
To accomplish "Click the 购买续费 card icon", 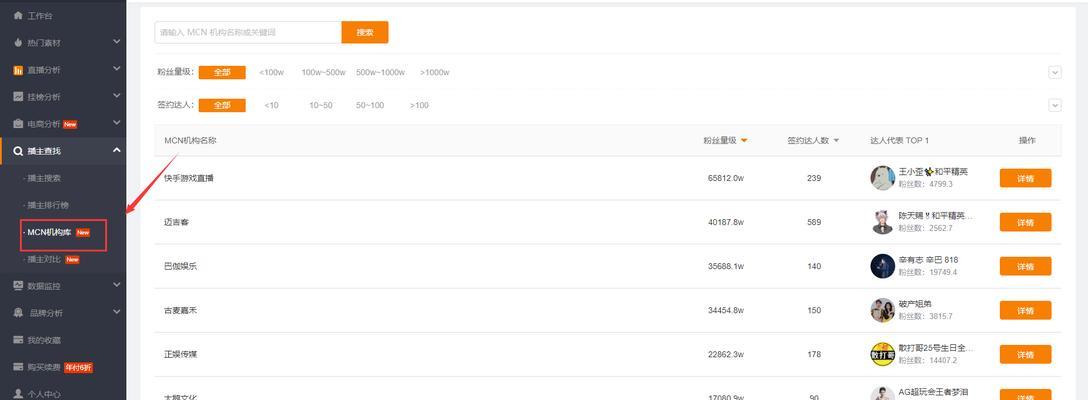I will 18,367.
